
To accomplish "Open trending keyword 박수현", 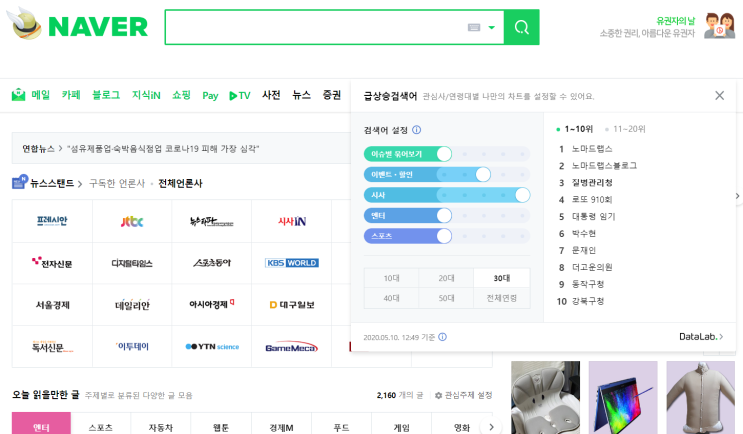I will [584, 234].
